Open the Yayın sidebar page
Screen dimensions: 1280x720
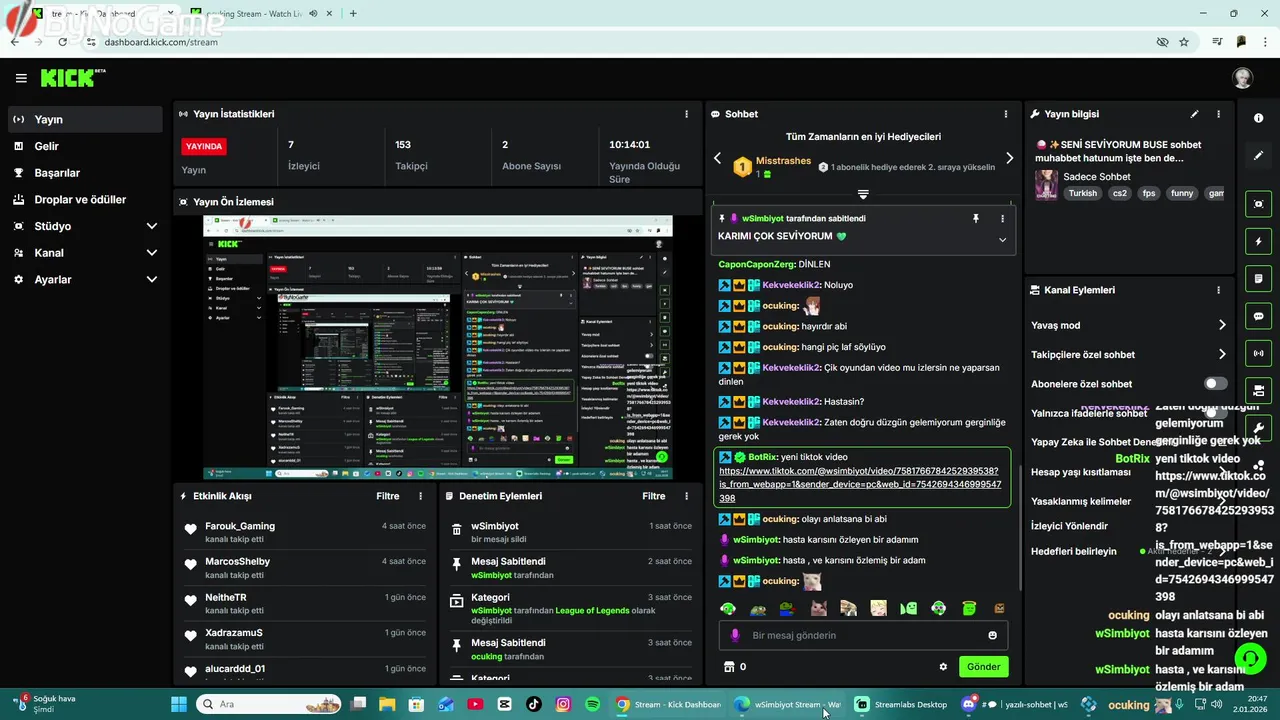tap(85, 119)
